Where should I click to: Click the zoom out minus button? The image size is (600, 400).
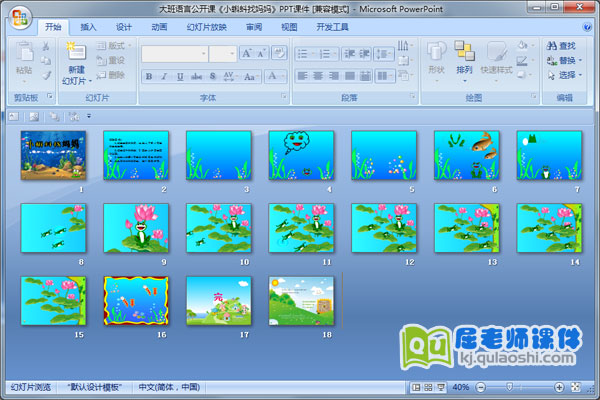pos(480,387)
